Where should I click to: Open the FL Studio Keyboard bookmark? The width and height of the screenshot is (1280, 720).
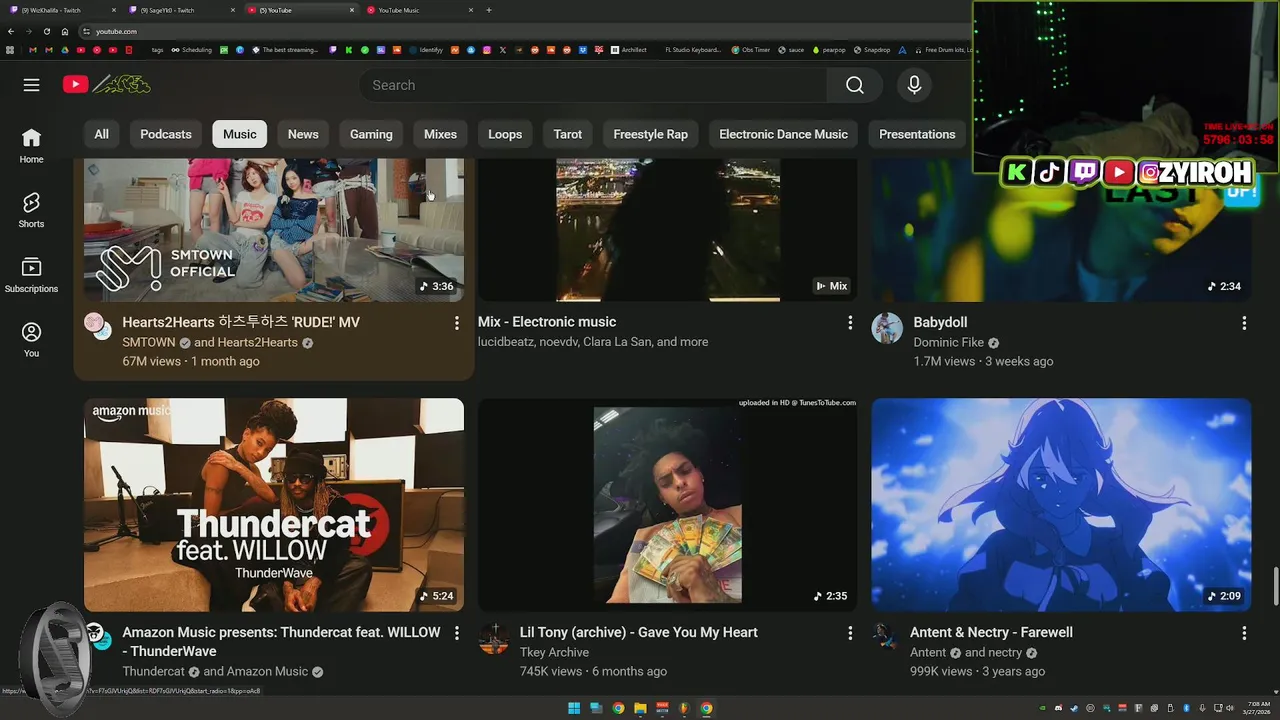click(693, 50)
